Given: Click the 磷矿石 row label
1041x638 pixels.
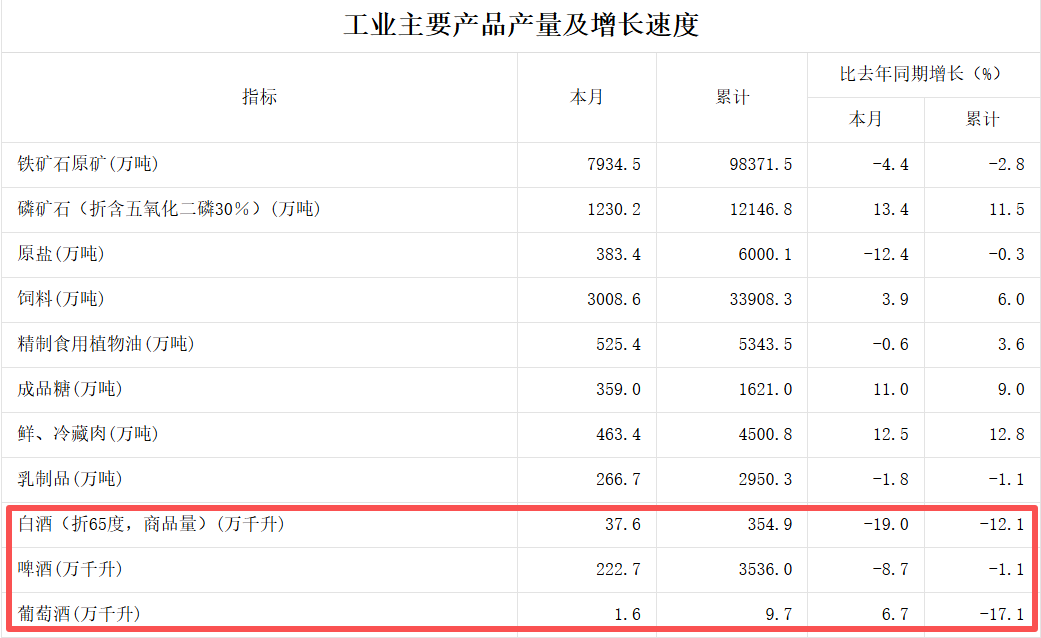Looking at the screenshot, I should tap(169, 209).
